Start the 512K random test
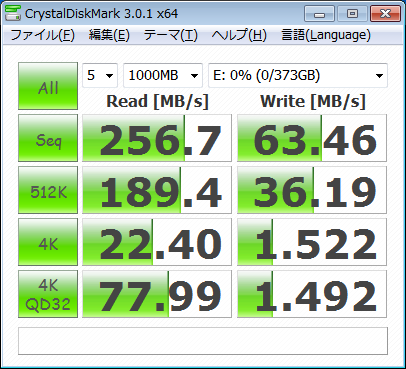Viewport: 406px width, 369px height. (48, 190)
